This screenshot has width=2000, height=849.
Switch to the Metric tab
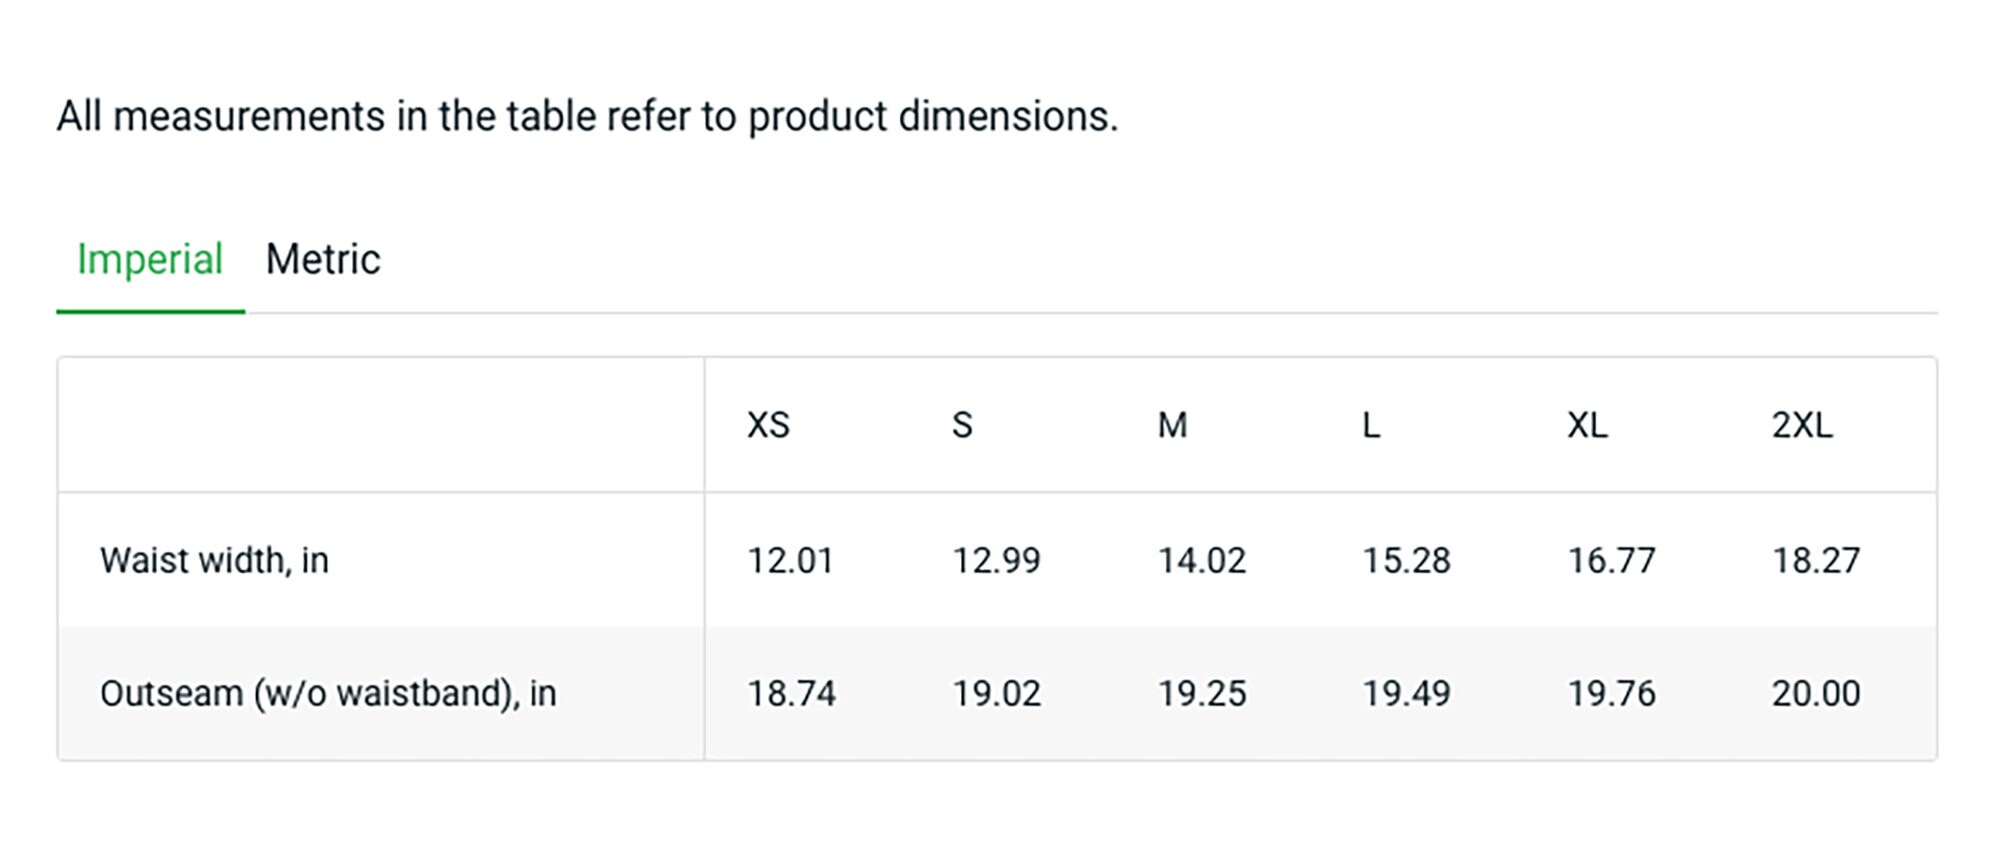323,260
